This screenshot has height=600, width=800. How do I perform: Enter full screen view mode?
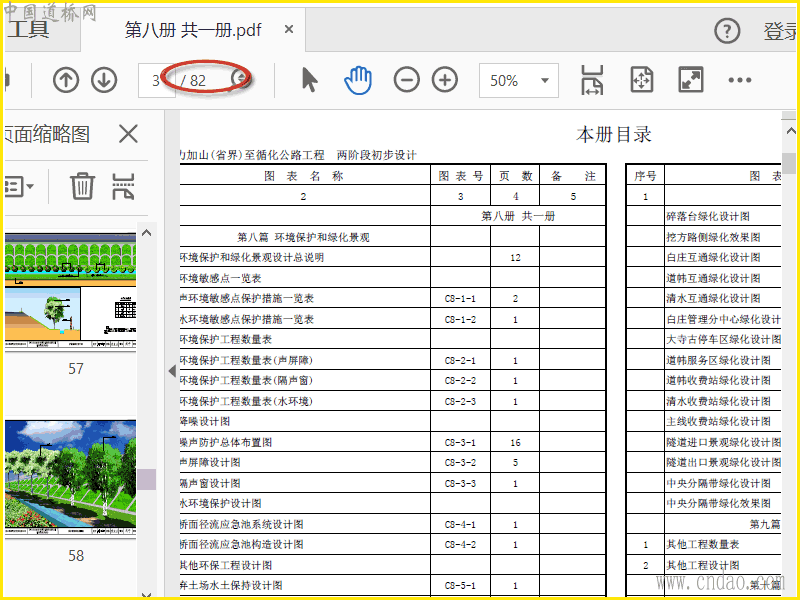point(690,80)
